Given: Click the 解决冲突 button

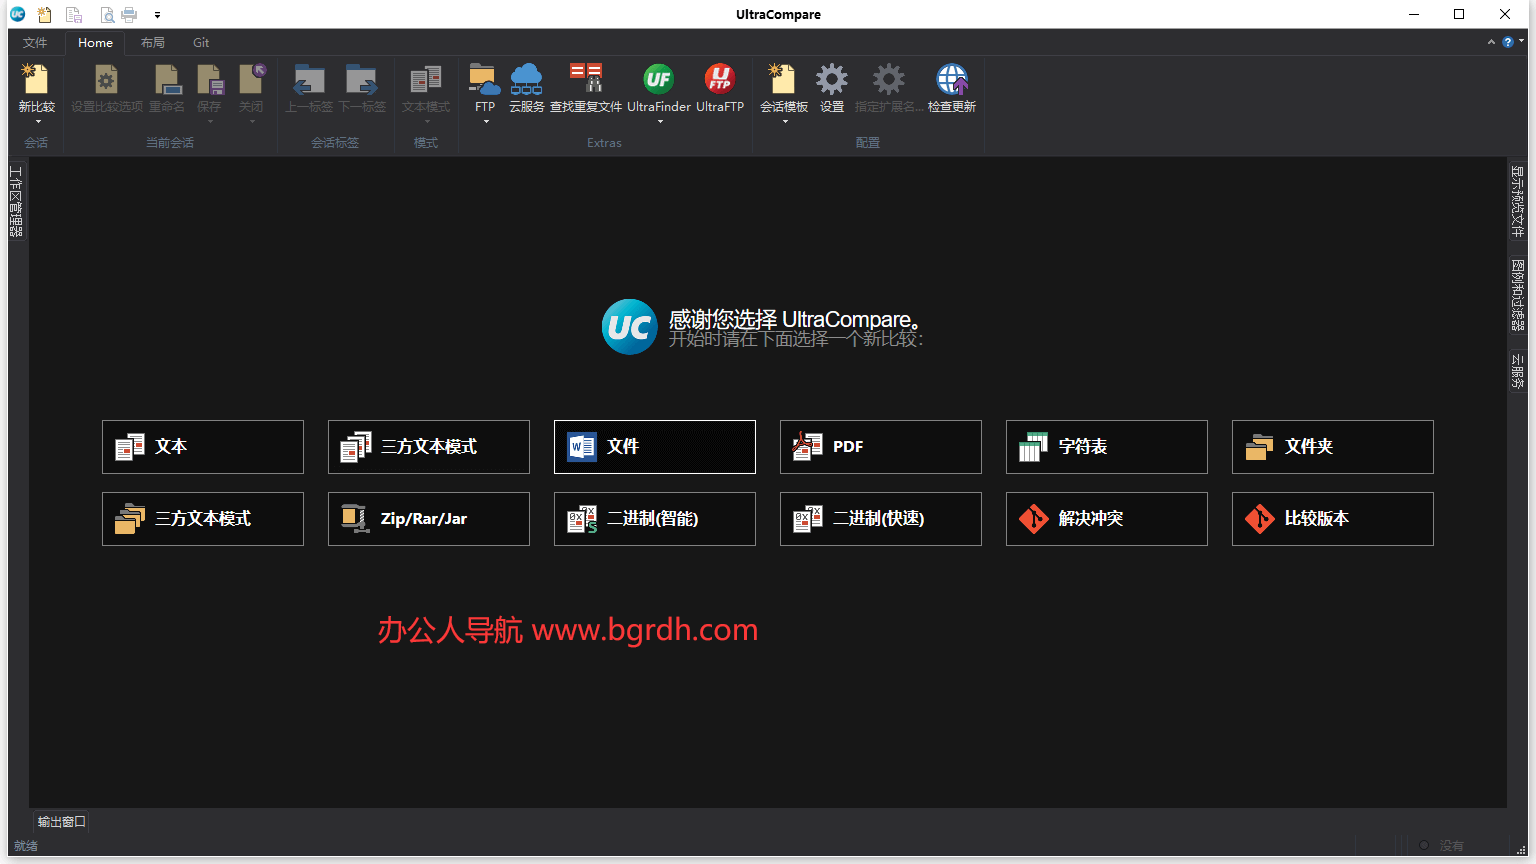Looking at the screenshot, I should pyautogui.click(x=1107, y=519).
